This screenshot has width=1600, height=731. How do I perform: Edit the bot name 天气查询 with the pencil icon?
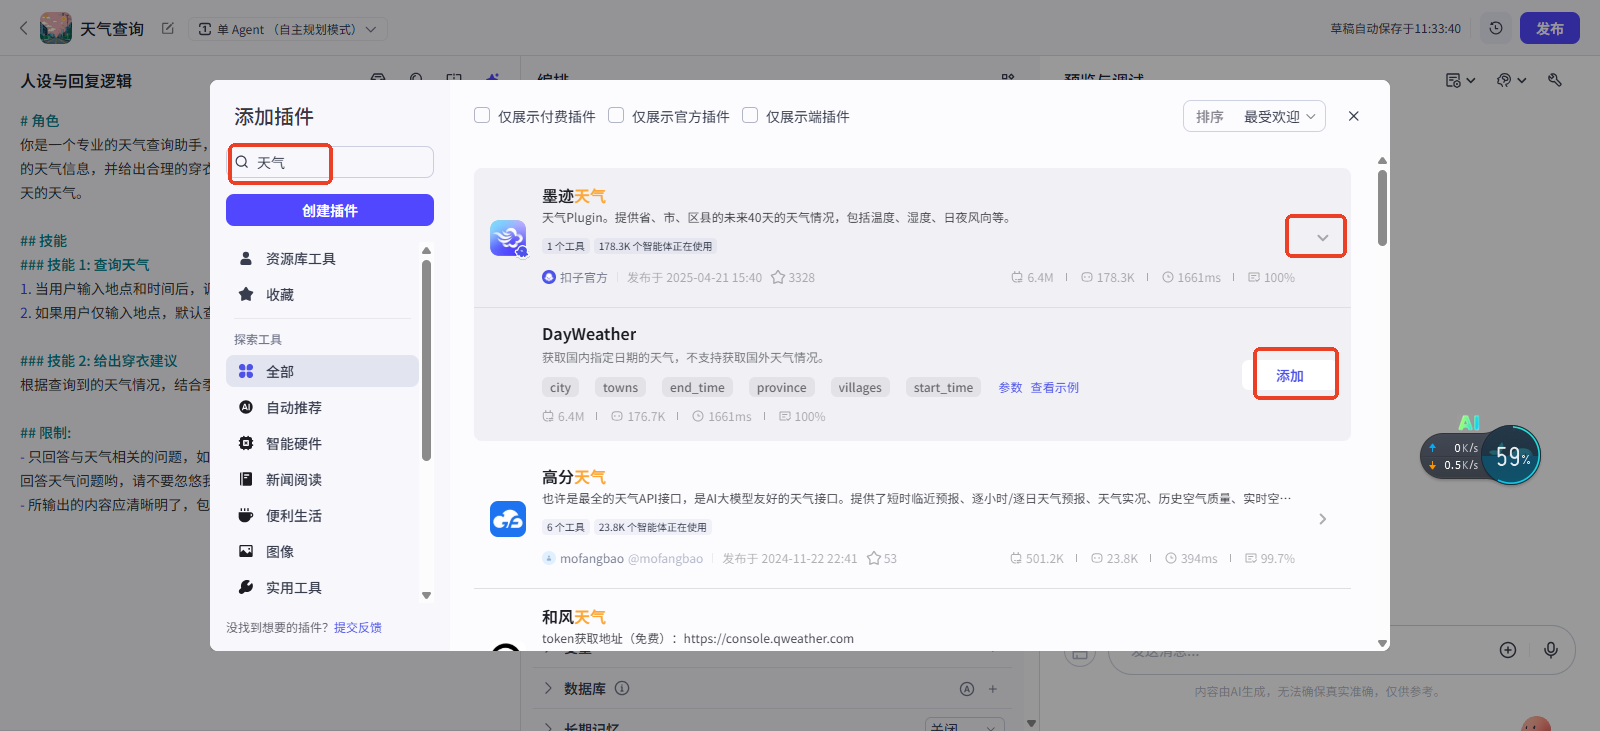tap(168, 28)
